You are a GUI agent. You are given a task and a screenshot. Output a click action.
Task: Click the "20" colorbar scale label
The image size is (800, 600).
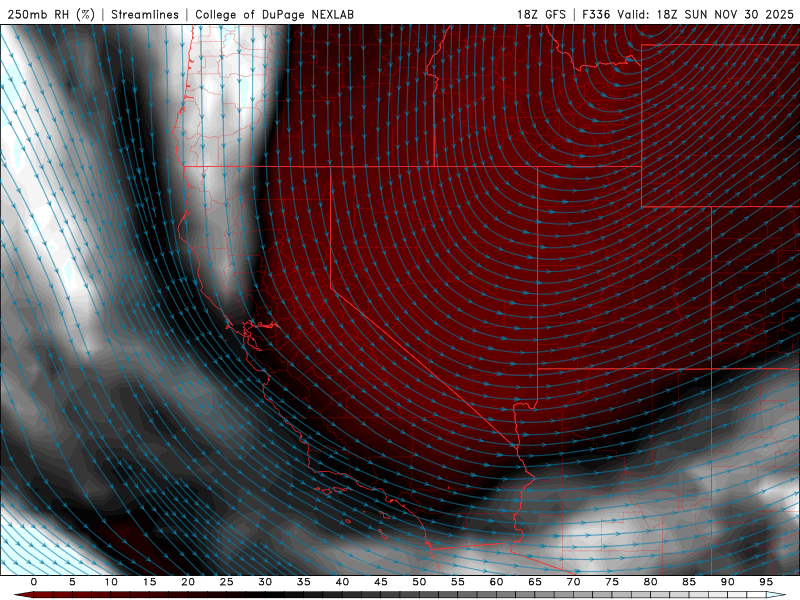click(188, 582)
